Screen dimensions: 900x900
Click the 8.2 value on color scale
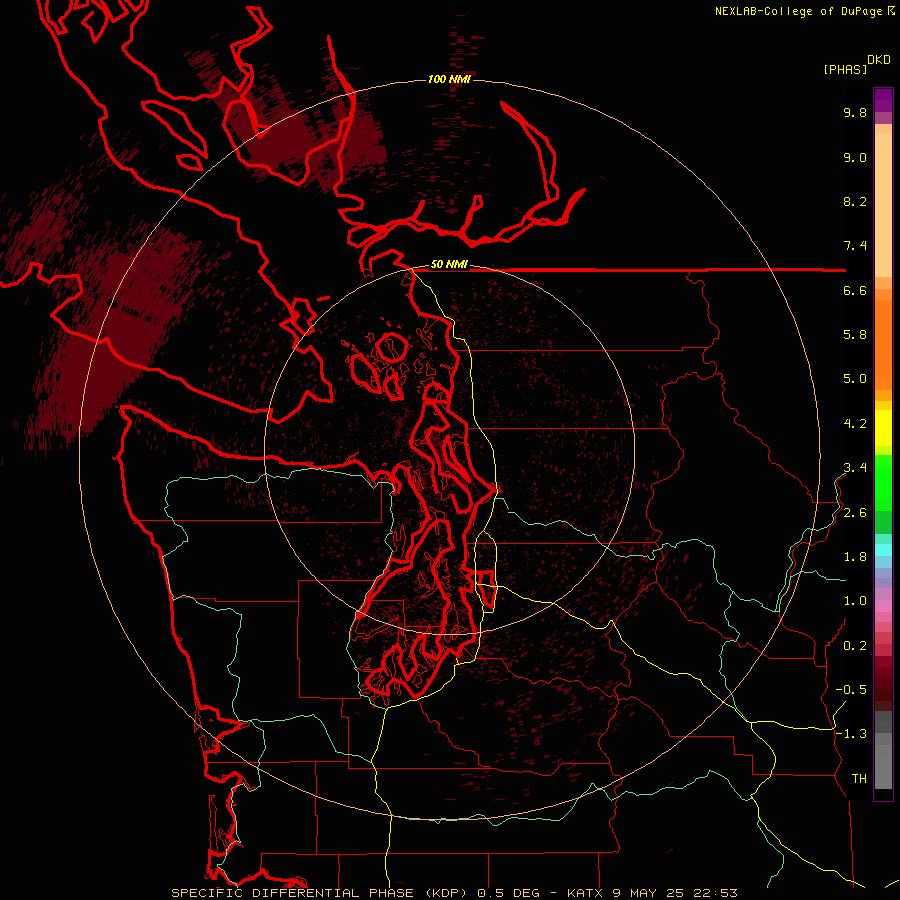[x=855, y=201]
